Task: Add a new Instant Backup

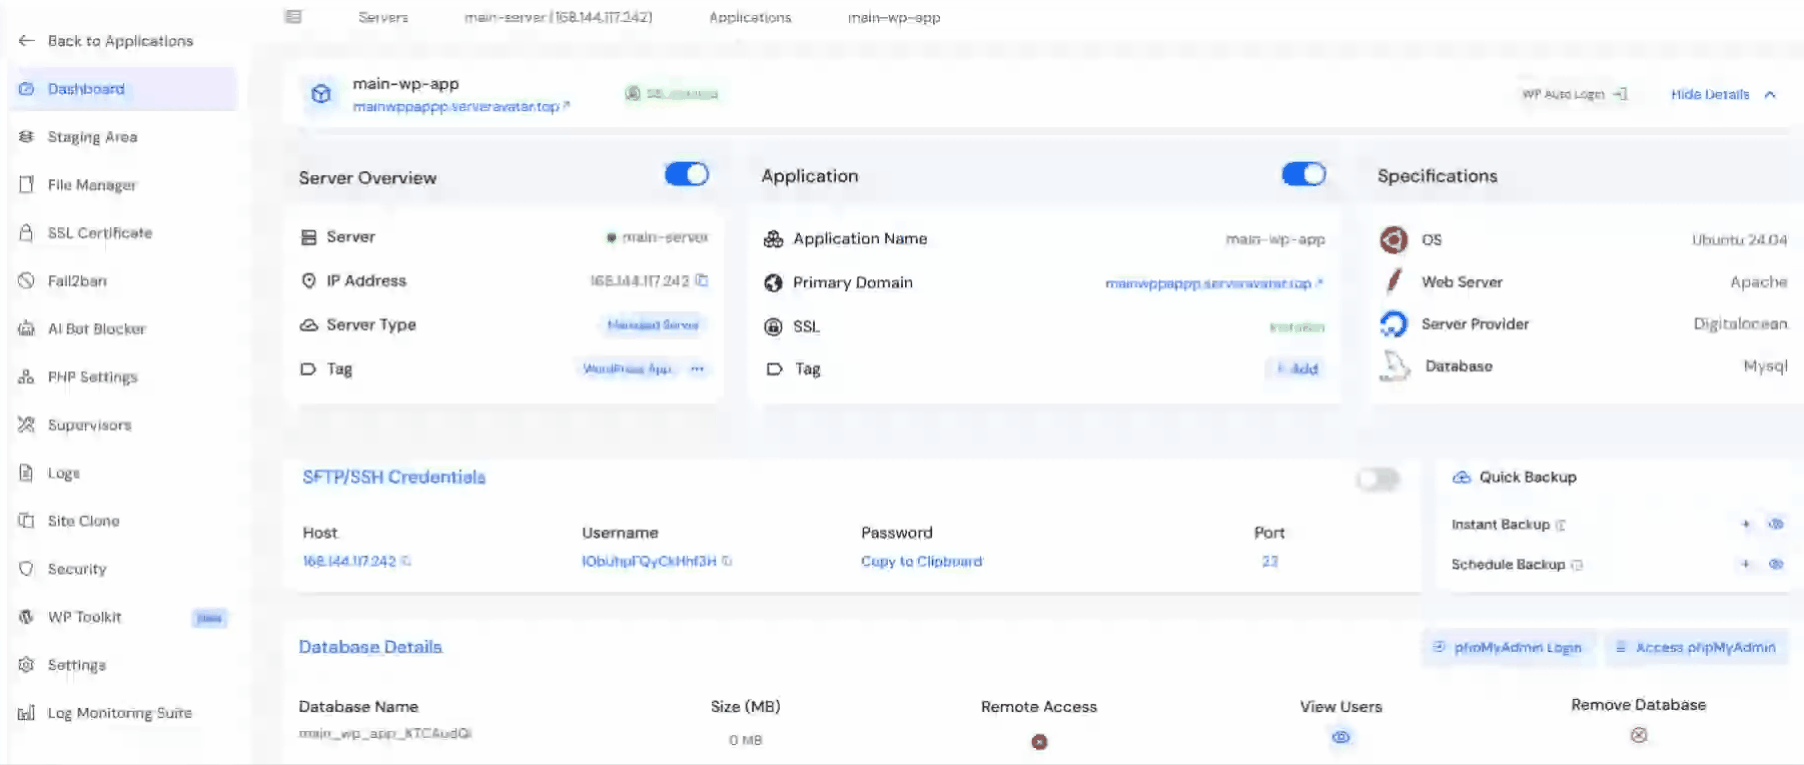Action: (1746, 524)
